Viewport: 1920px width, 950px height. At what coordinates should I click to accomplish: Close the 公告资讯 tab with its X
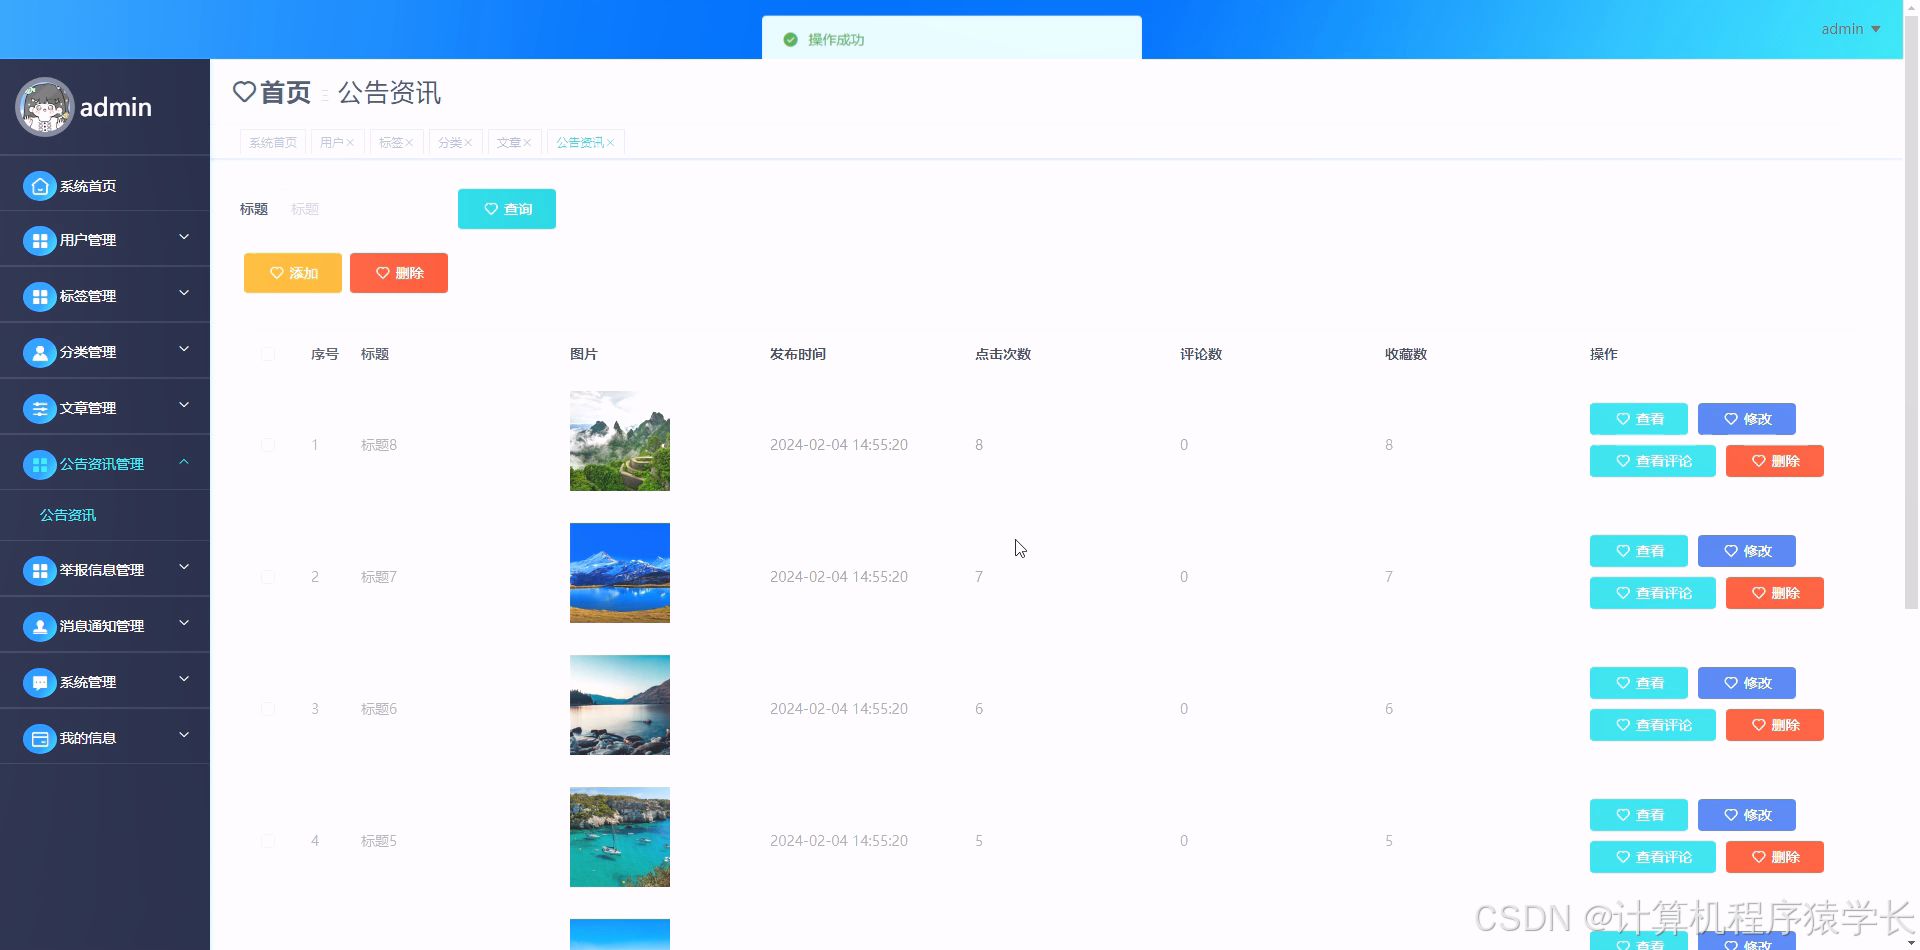(x=610, y=143)
